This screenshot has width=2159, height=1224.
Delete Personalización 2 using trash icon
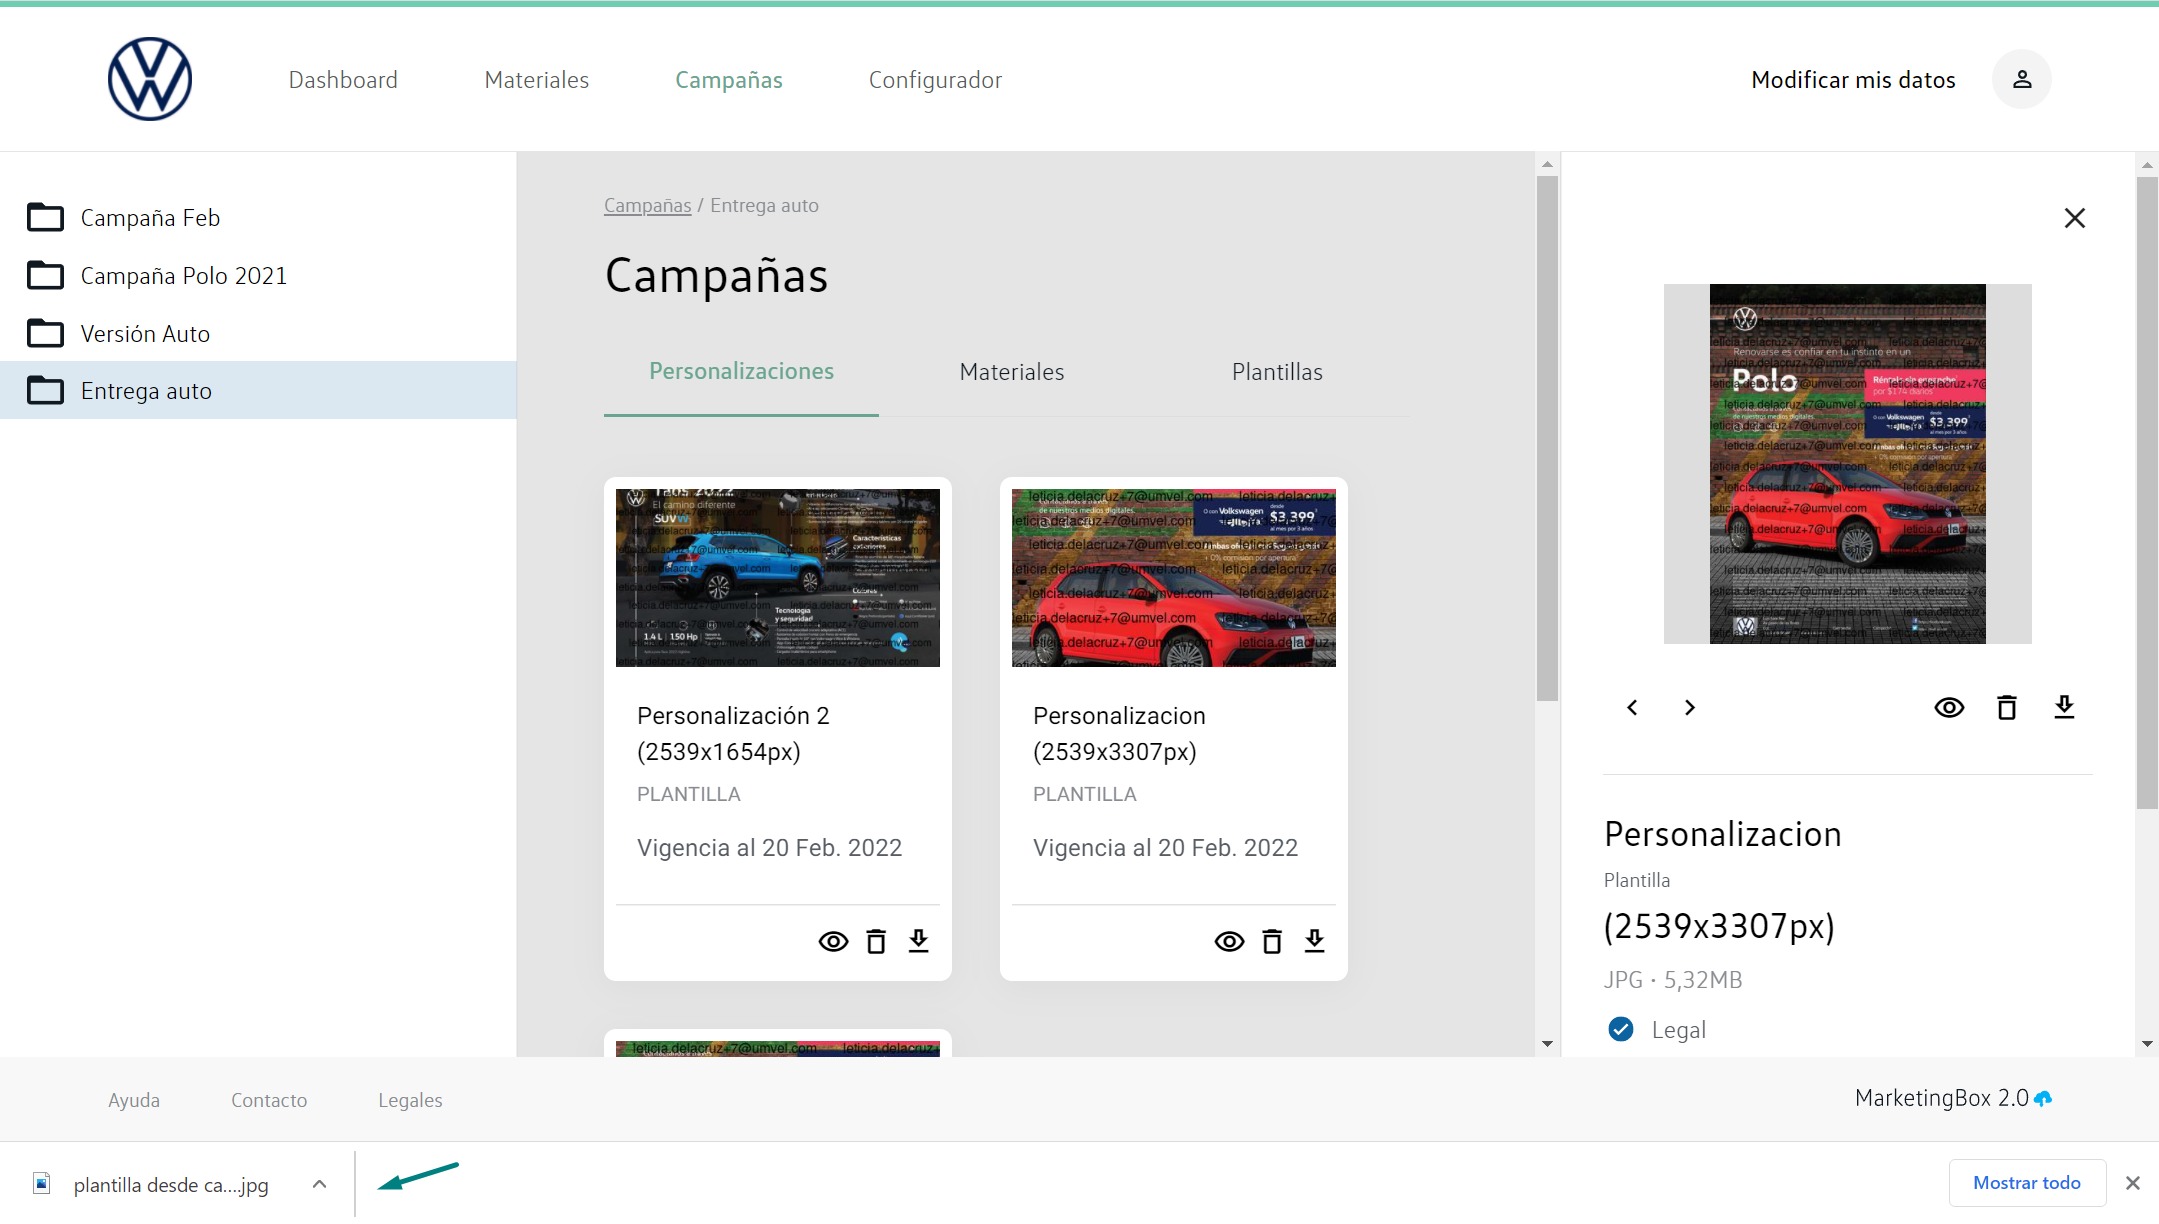coord(876,941)
